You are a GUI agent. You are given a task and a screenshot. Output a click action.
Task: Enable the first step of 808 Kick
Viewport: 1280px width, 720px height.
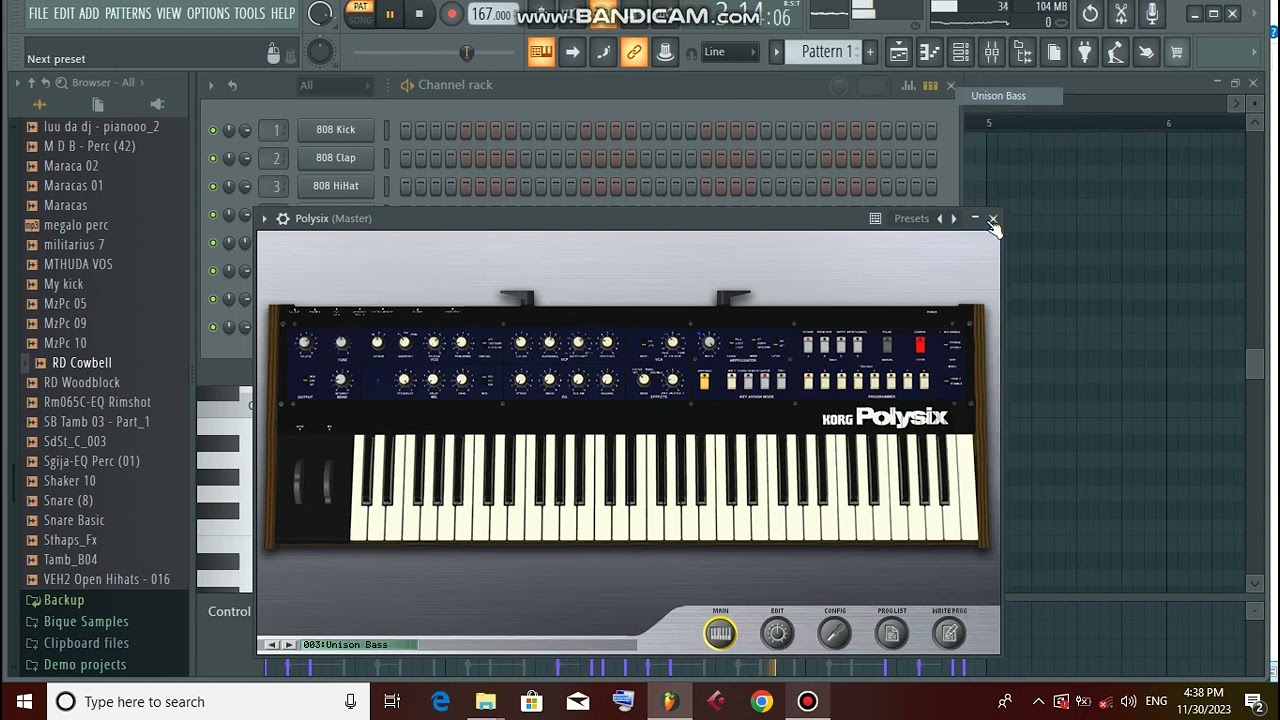pyautogui.click(x=406, y=130)
